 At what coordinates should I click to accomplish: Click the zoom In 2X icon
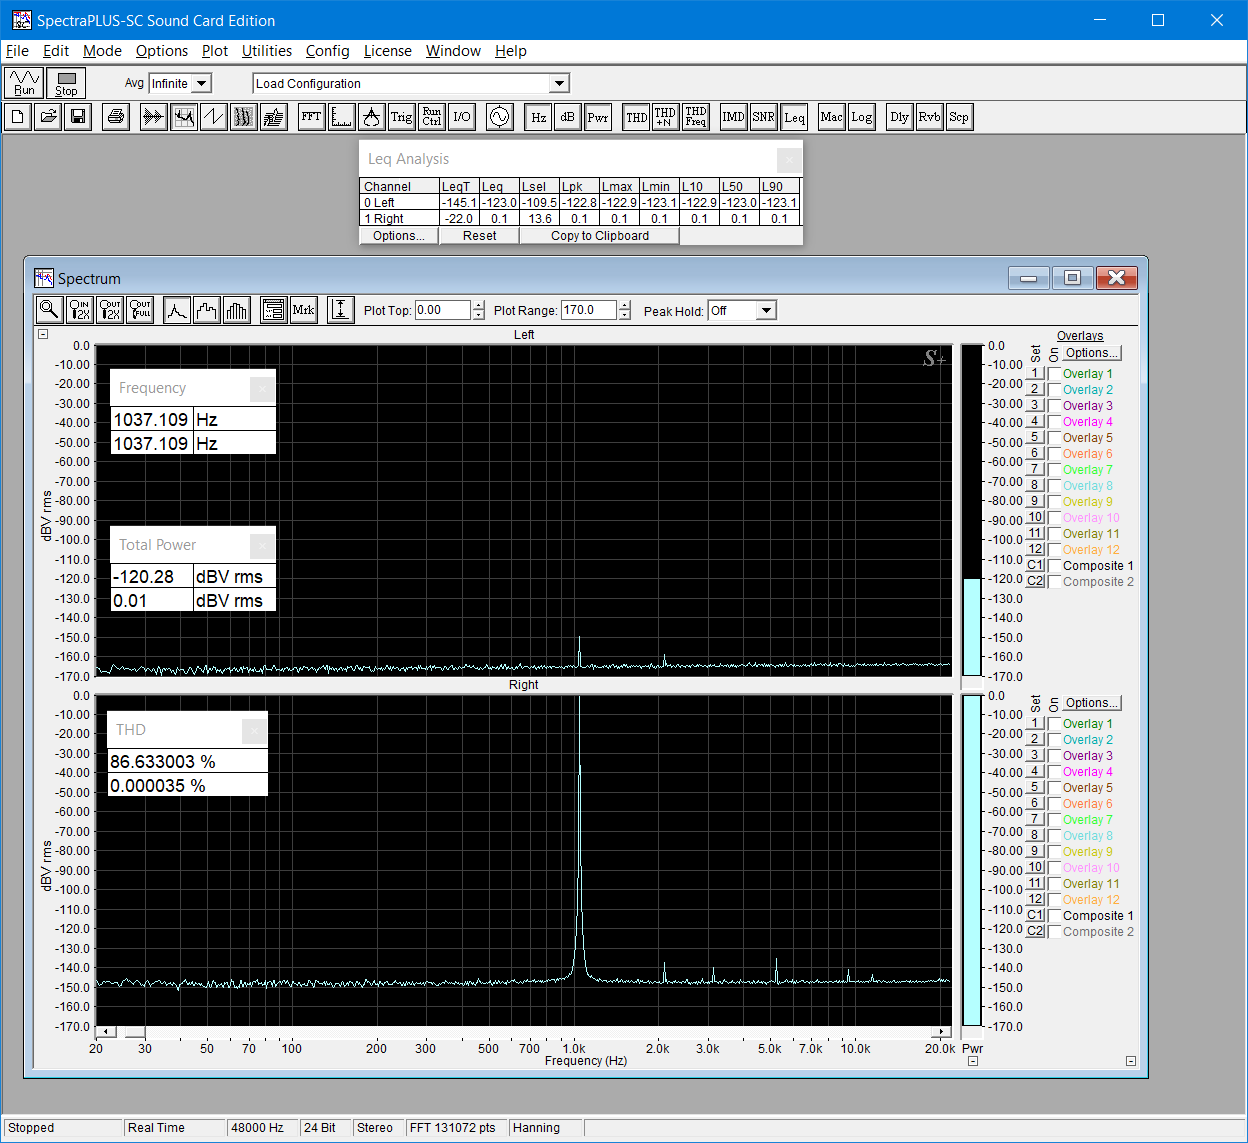tap(80, 310)
